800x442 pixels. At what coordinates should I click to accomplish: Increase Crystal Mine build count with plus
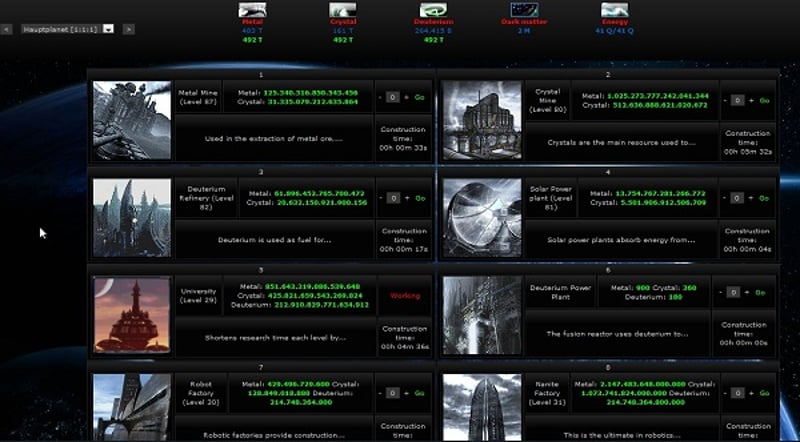[x=751, y=101]
